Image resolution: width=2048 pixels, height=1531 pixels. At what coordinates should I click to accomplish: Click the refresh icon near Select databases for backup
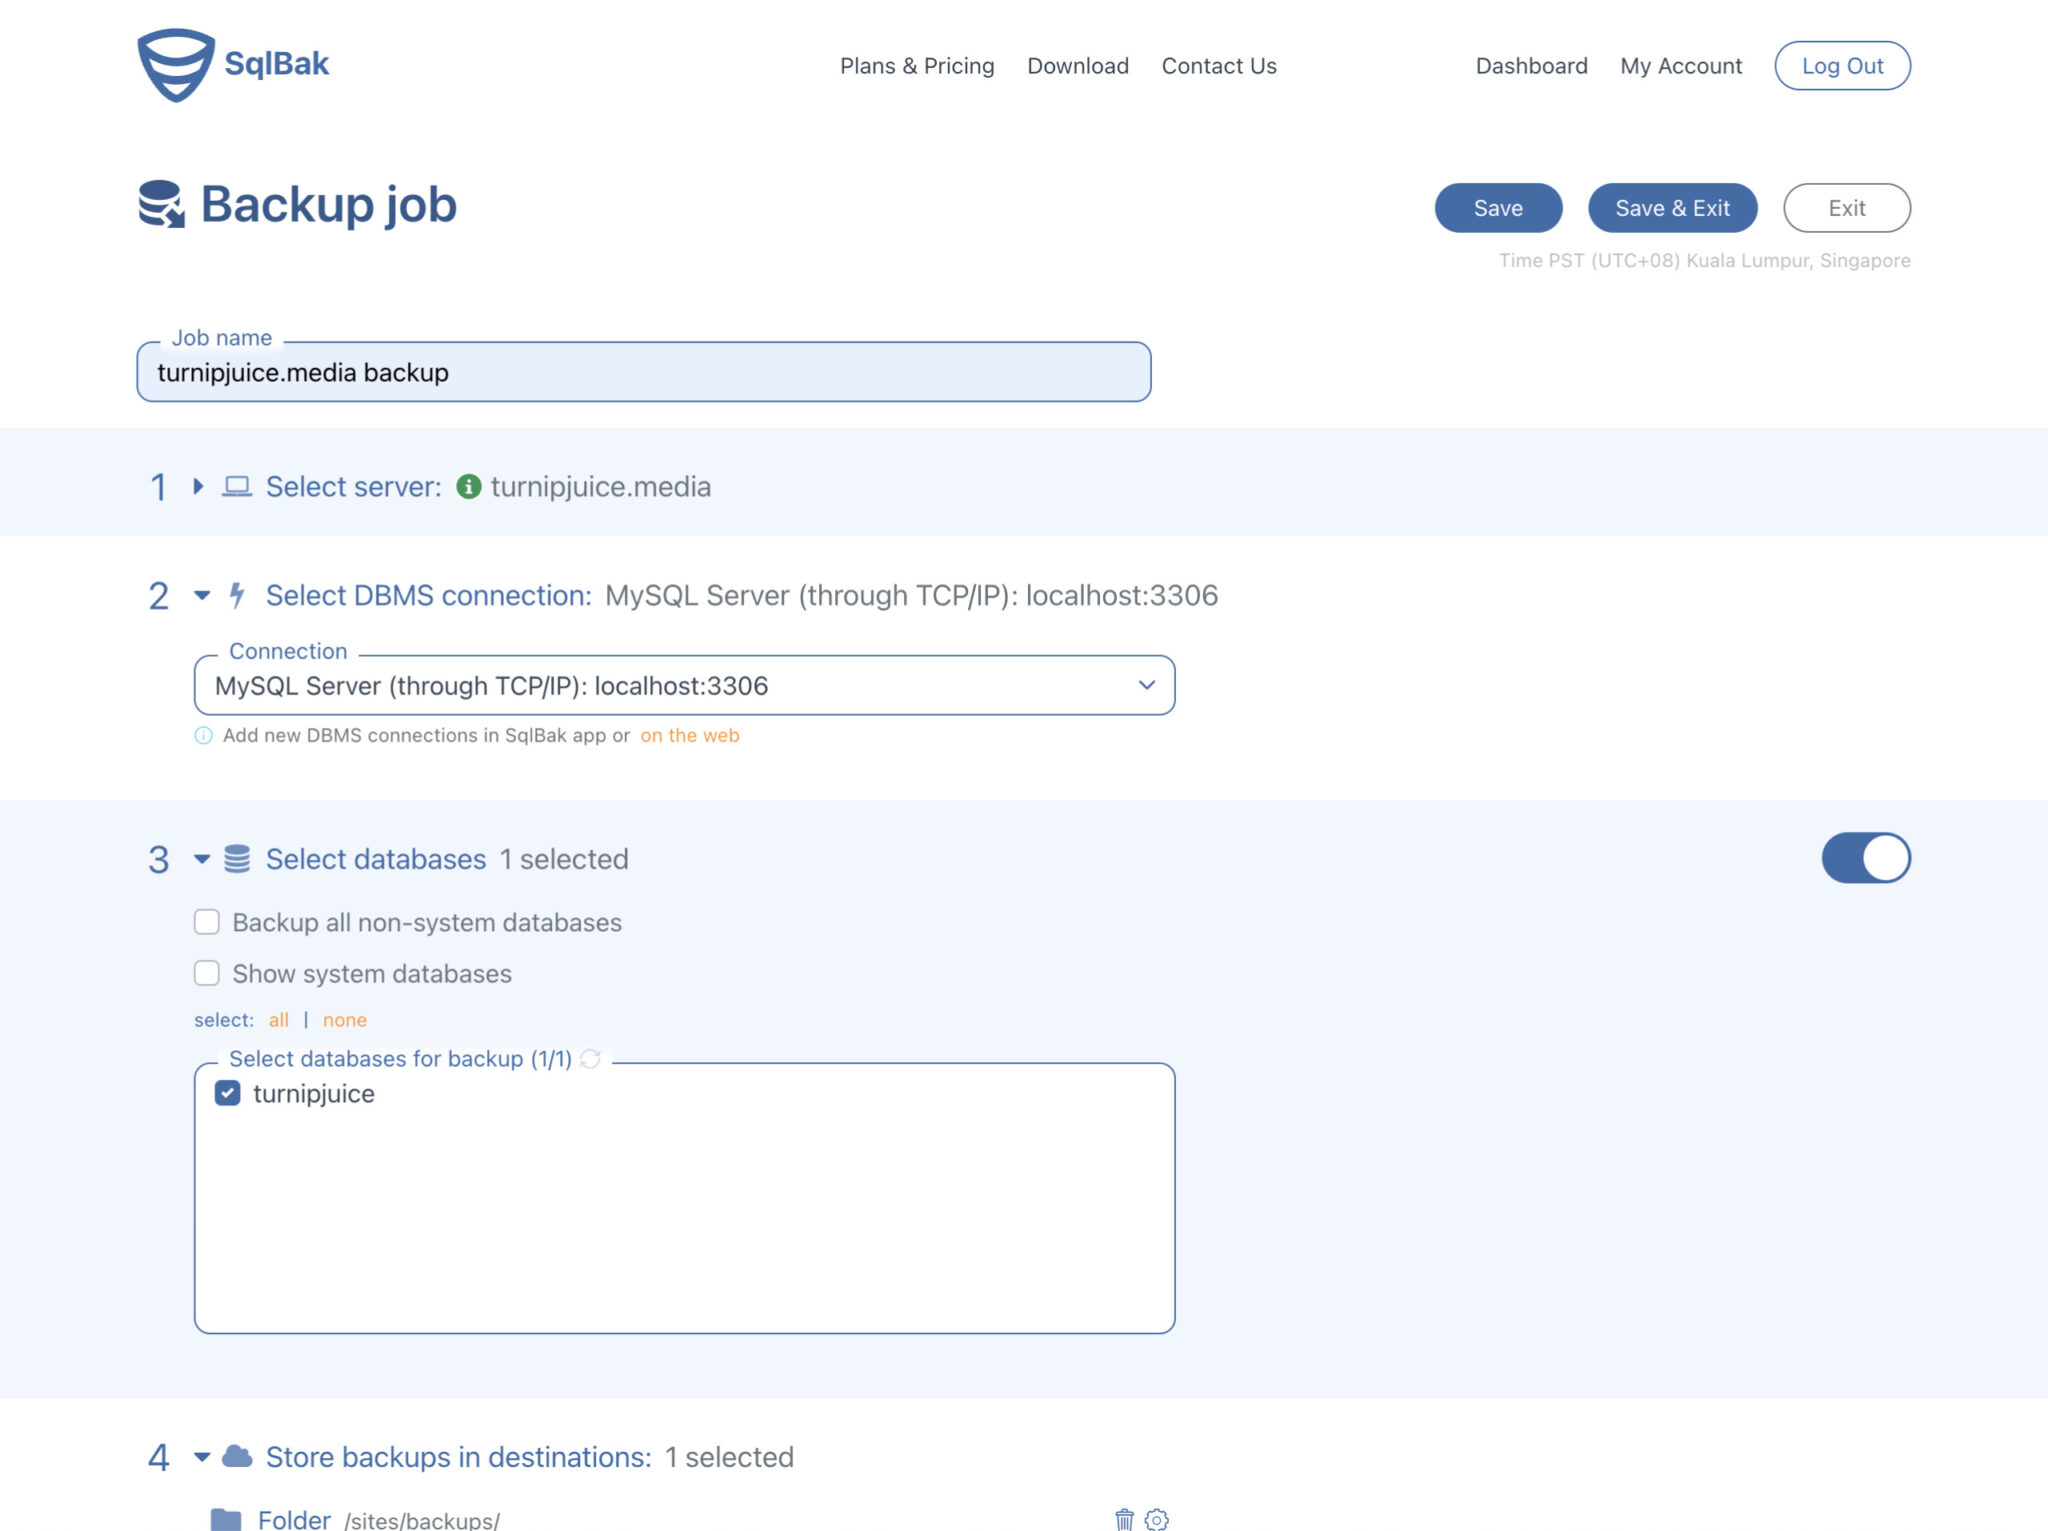[x=589, y=1059]
